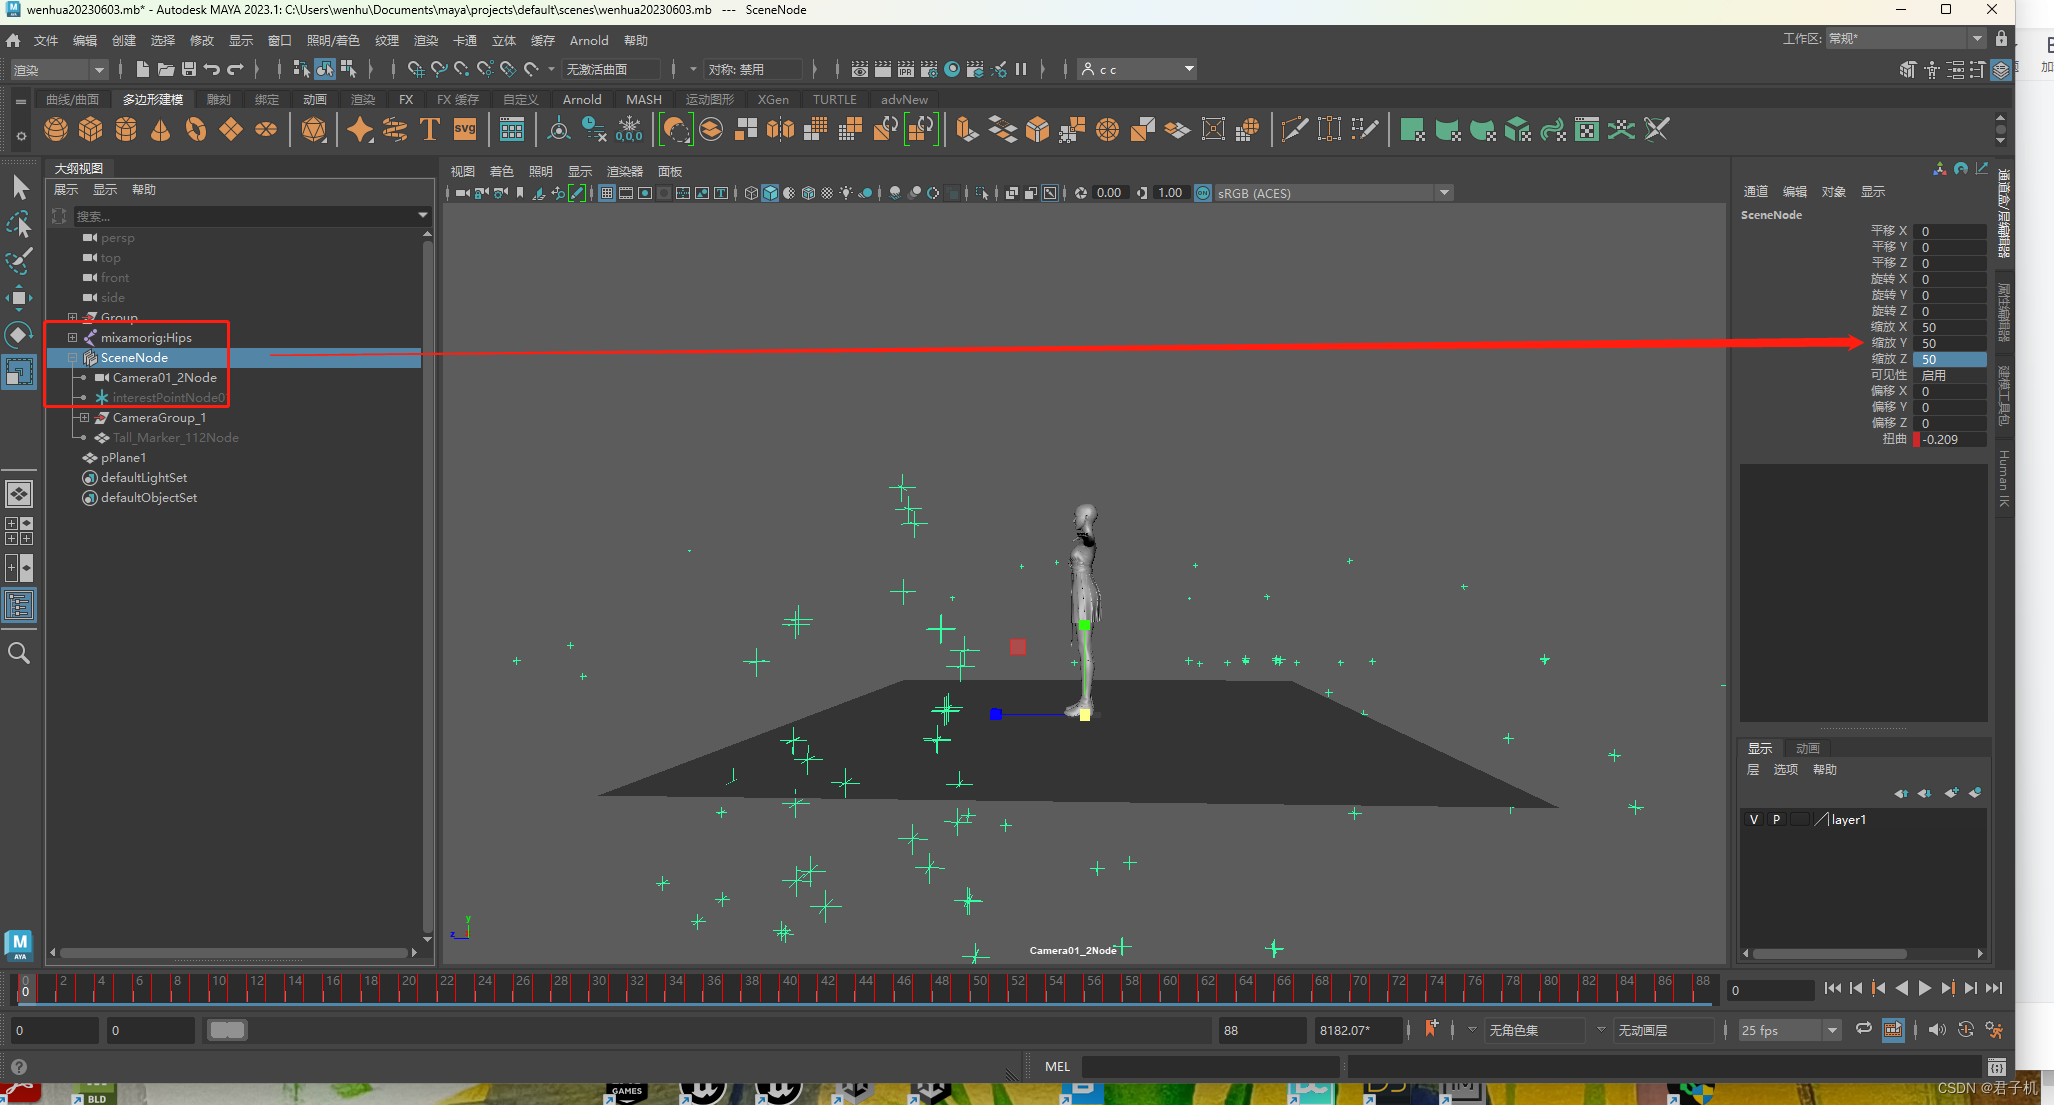Click the red swatch beside the 扭曲 channel
2054x1105 pixels.
(1916, 440)
